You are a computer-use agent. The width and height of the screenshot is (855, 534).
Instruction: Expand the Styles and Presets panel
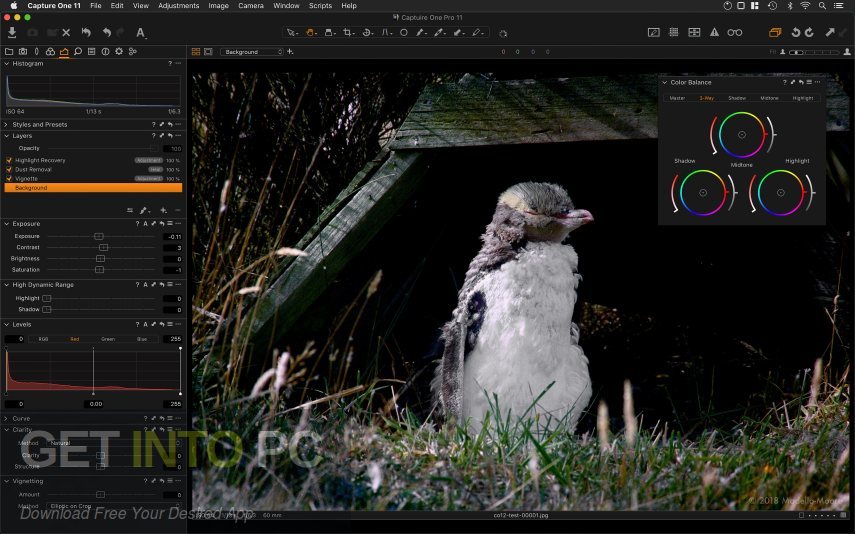click(x=7, y=125)
